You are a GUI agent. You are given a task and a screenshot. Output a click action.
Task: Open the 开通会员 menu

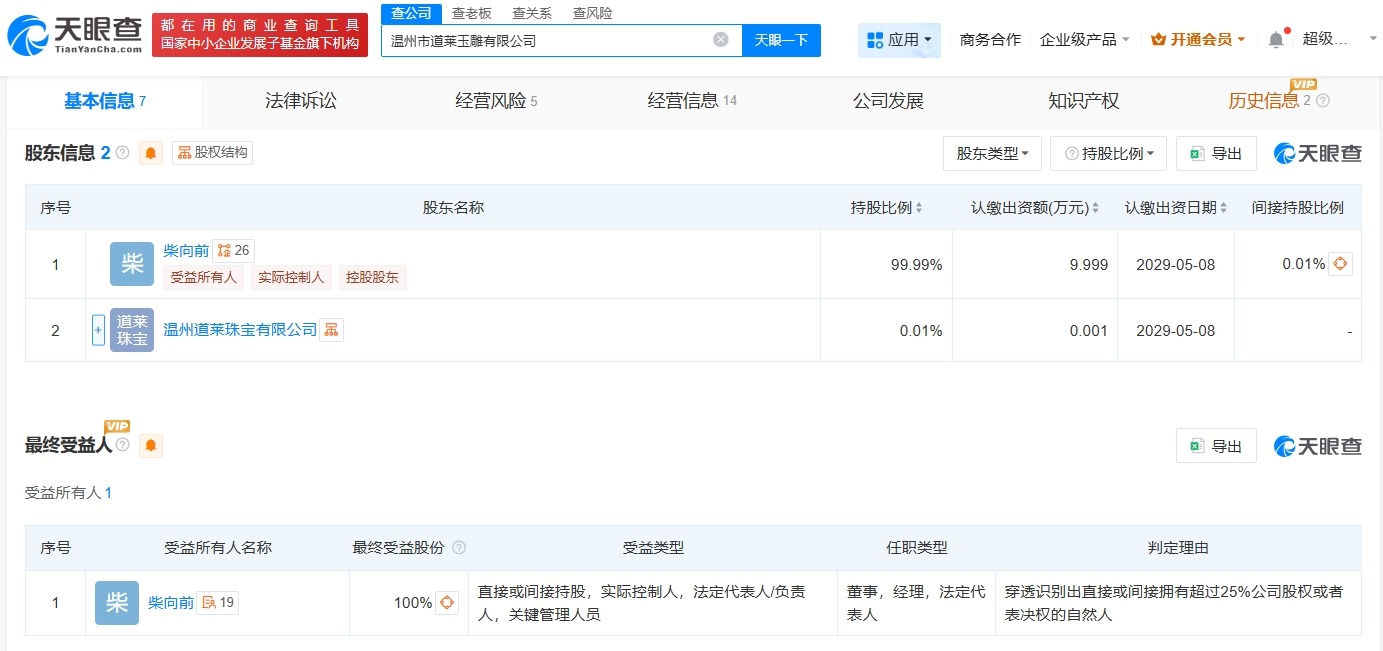click(1198, 38)
